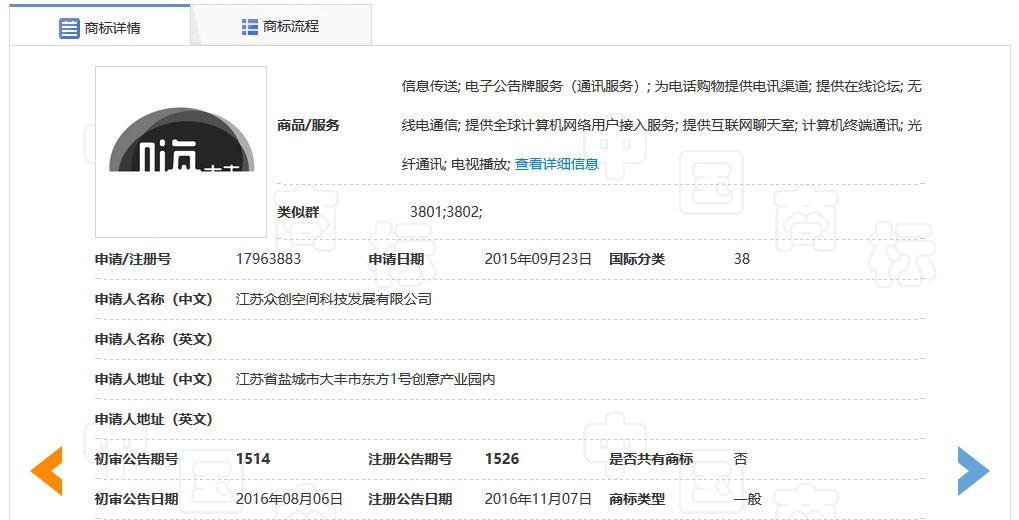Click the 是否共有商标 label
This screenshot has width=1019, height=520.
651,459
